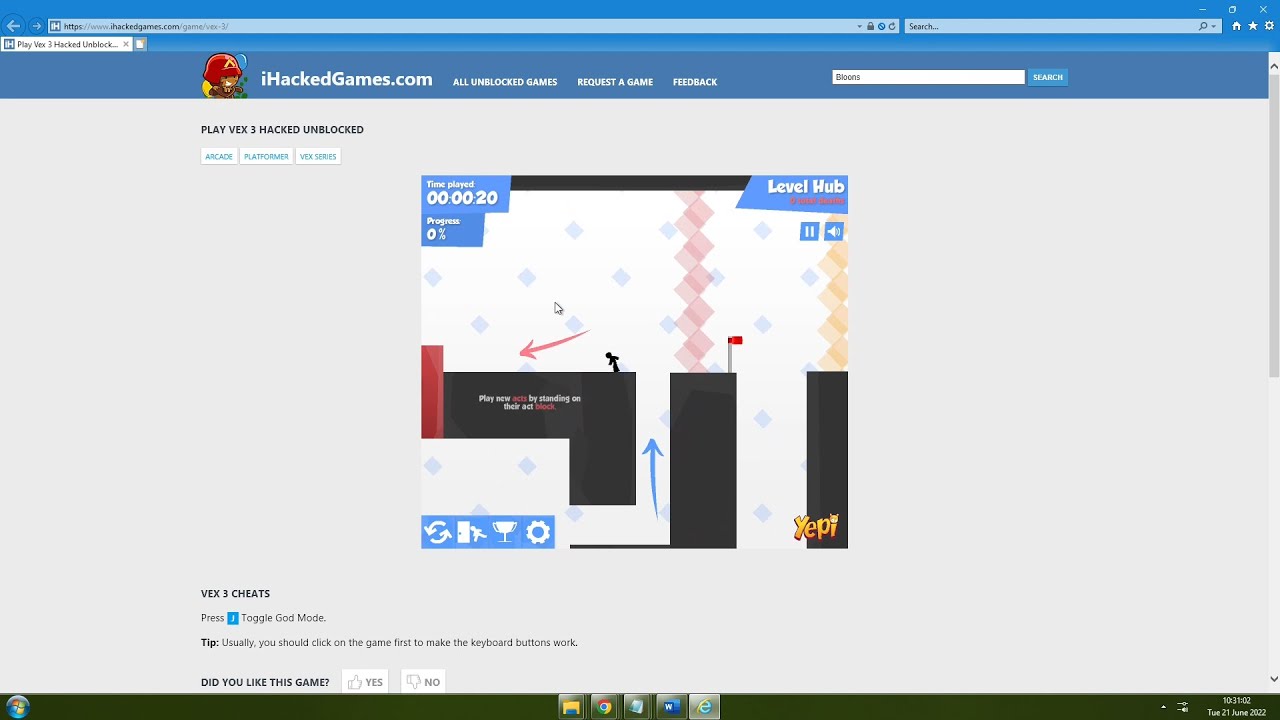Refresh the page
1280x720 pixels.
tap(892, 26)
